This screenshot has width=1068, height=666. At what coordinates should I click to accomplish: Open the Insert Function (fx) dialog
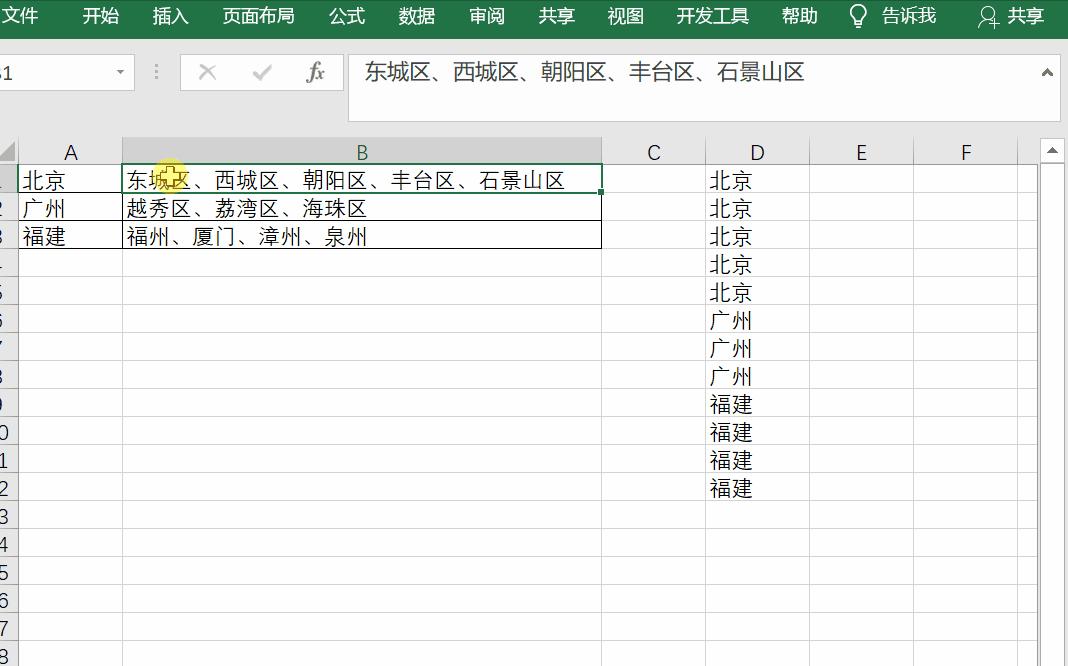coord(317,72)
